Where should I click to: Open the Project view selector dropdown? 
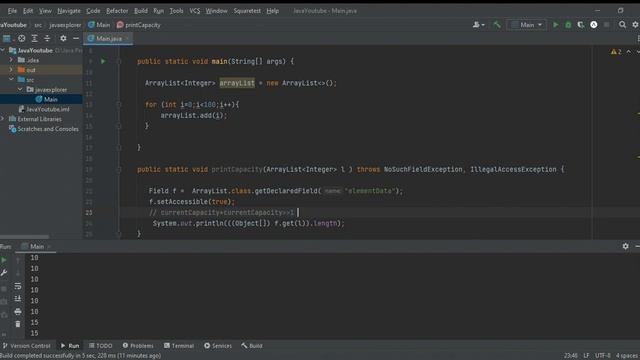click(x=8, y=38)
